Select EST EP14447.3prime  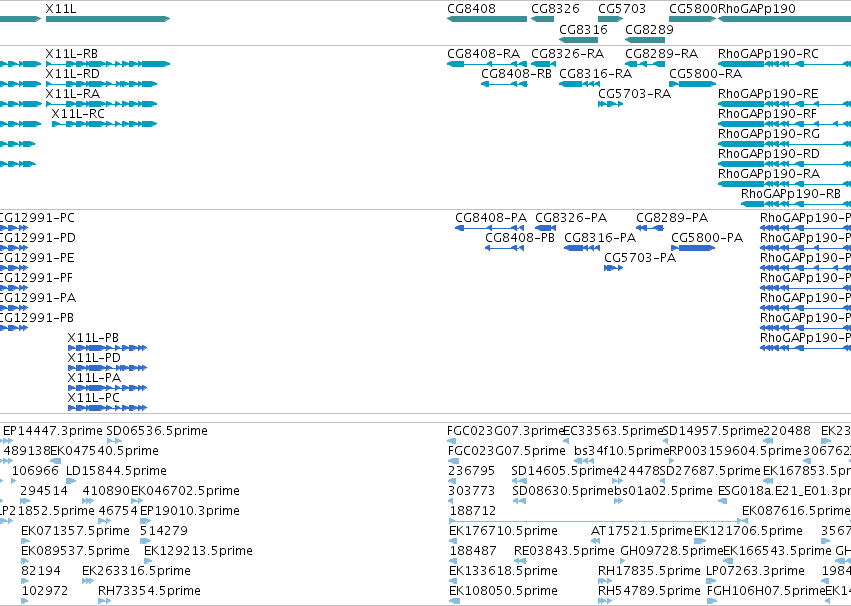click(x=53, y=431)
